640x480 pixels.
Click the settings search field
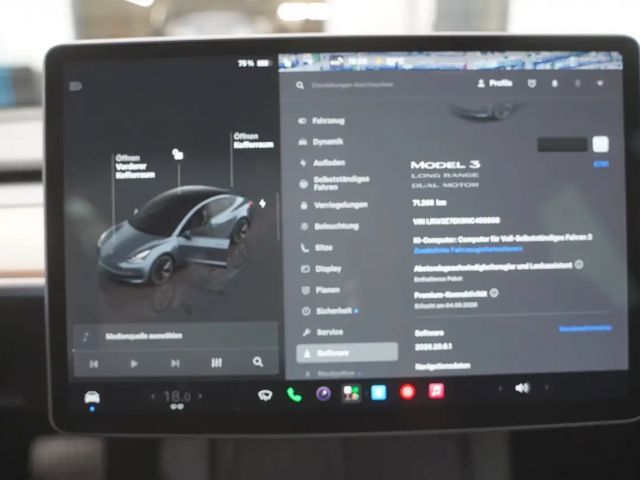click(x=353, y=85)
